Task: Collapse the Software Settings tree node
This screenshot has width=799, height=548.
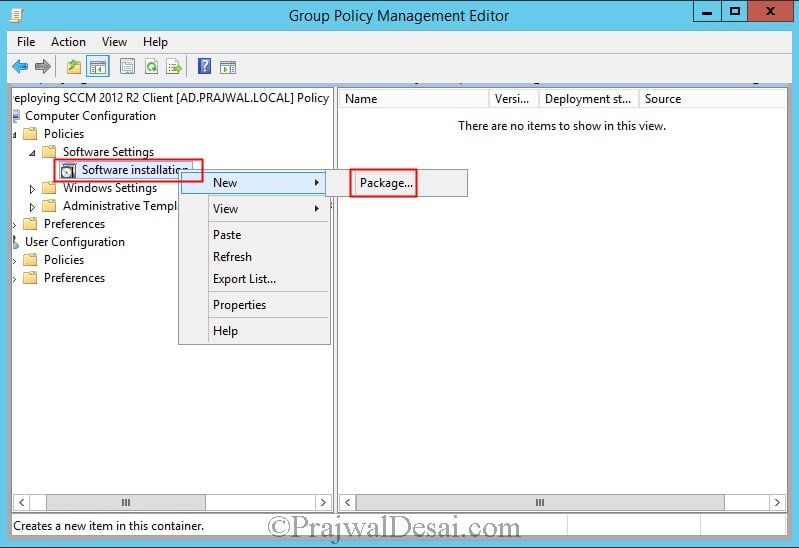Action: click(x=32, y=152)
